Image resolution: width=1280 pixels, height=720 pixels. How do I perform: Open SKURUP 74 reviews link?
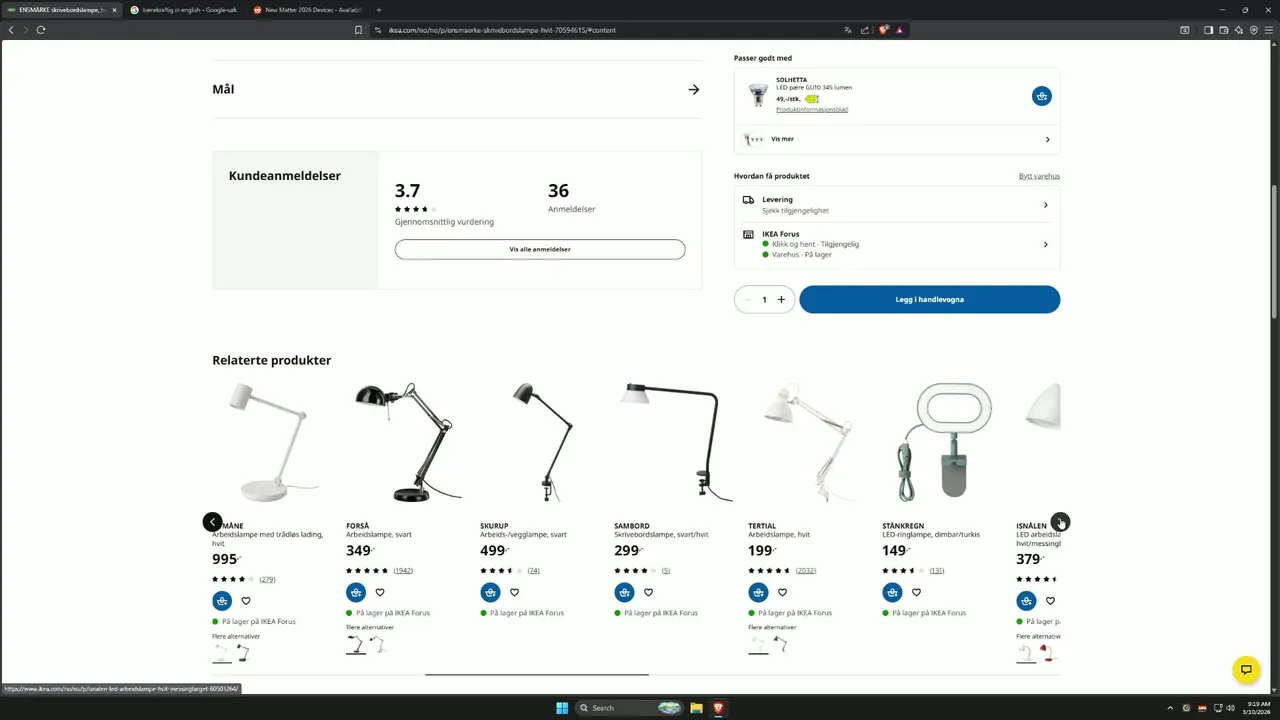pos(534,570)
